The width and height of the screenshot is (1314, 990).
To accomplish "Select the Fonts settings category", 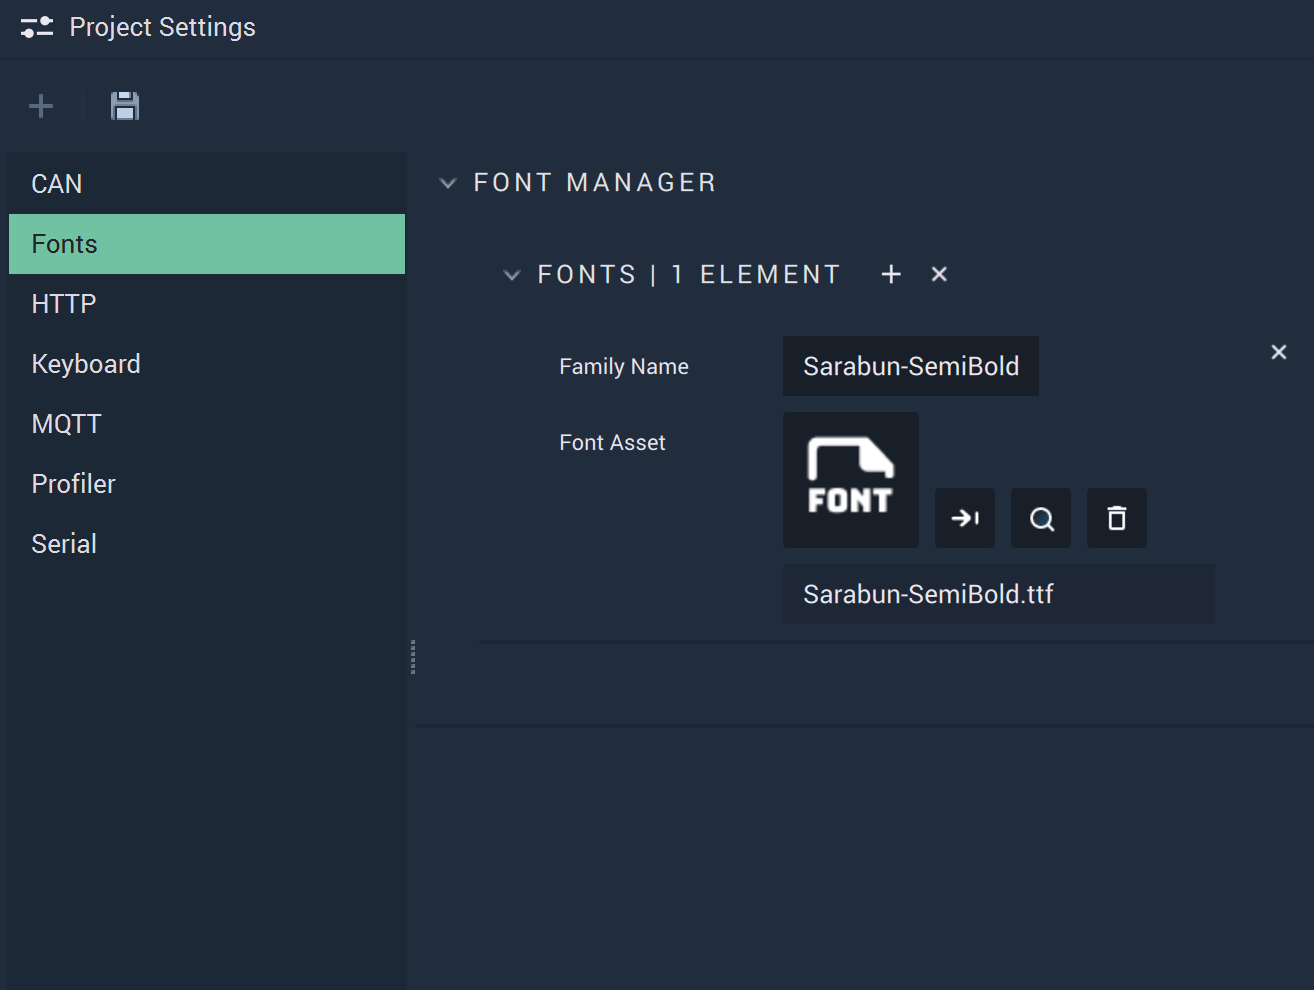I will pos(207,244).
